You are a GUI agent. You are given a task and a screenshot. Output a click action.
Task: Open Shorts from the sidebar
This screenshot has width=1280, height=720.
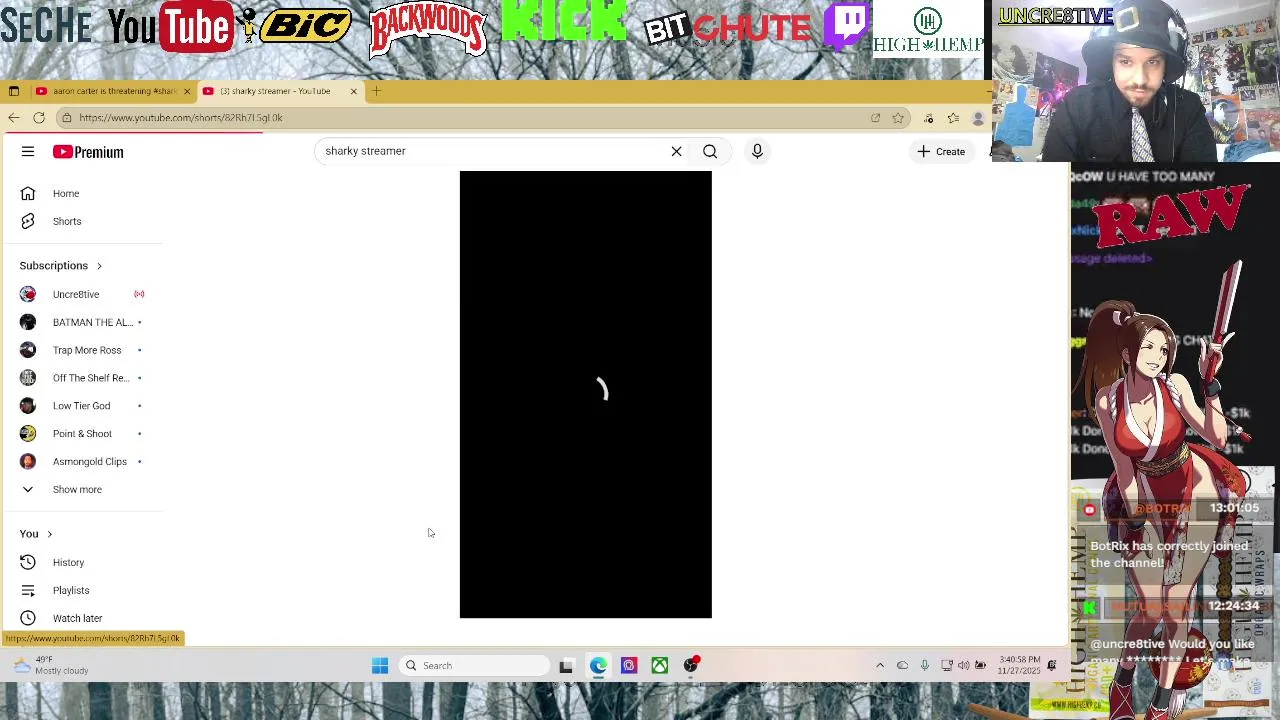coord(67,221)
